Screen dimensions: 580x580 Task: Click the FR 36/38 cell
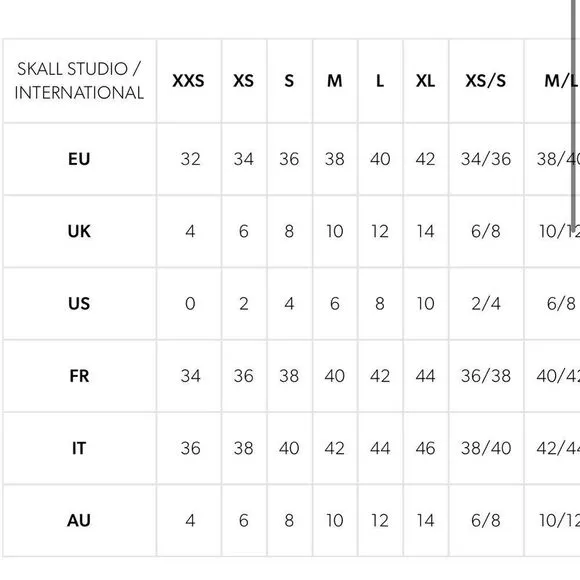coord(486,376)
